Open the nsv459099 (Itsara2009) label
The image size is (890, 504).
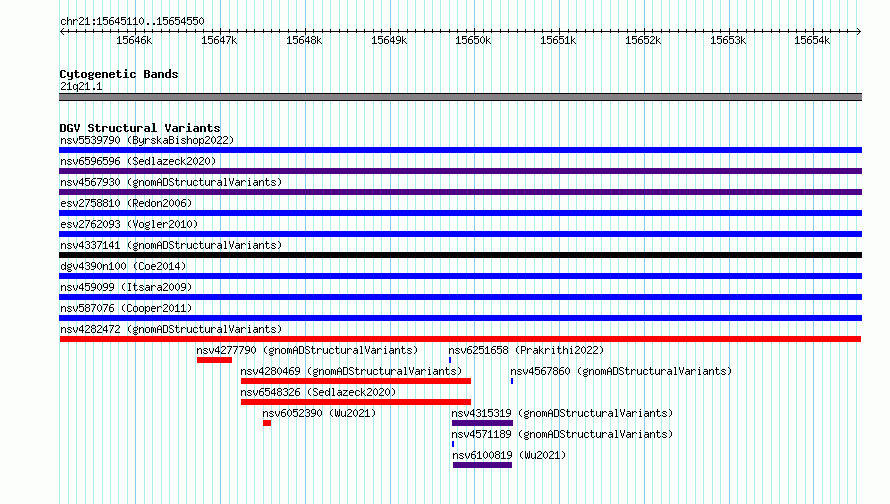(126, 287)
